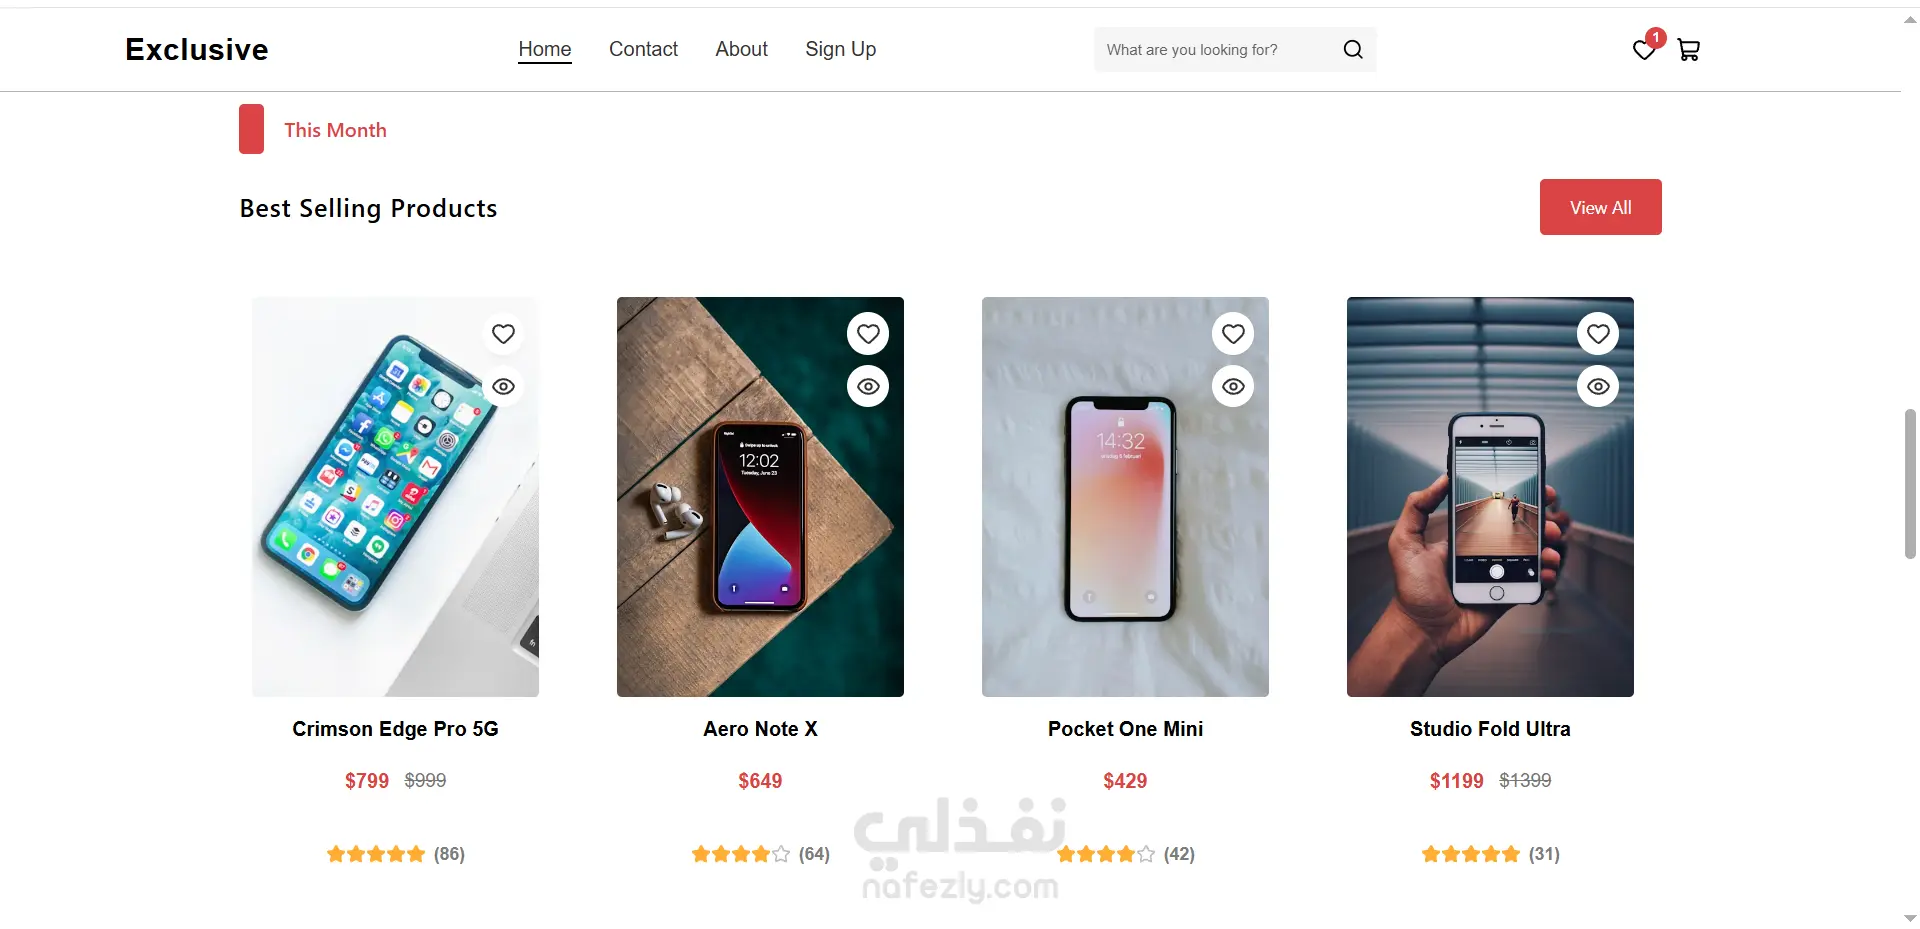Open the About menu item
This screenshot has width=1920, height=929.
(x=741, y=49)
